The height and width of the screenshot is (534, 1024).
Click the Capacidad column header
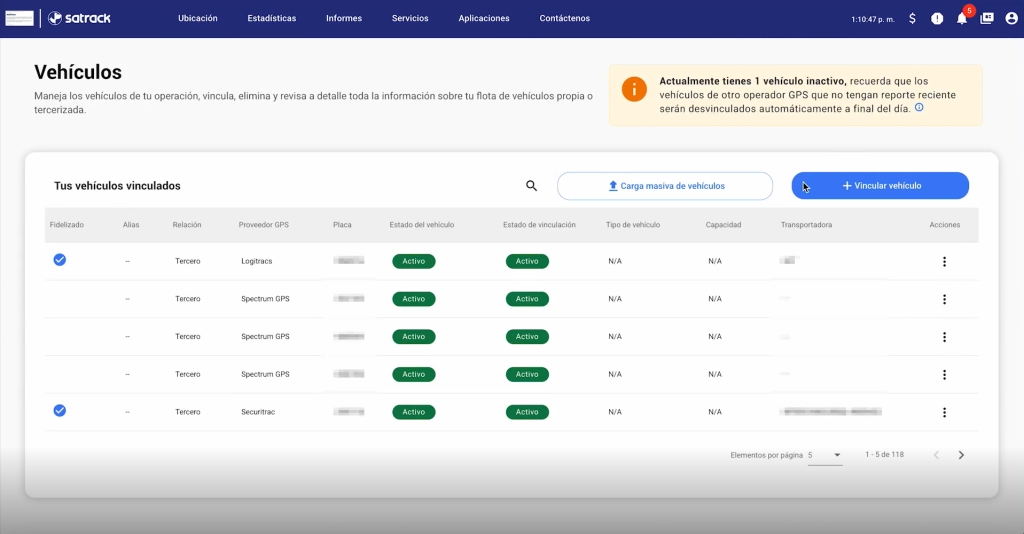coord(724,225)
